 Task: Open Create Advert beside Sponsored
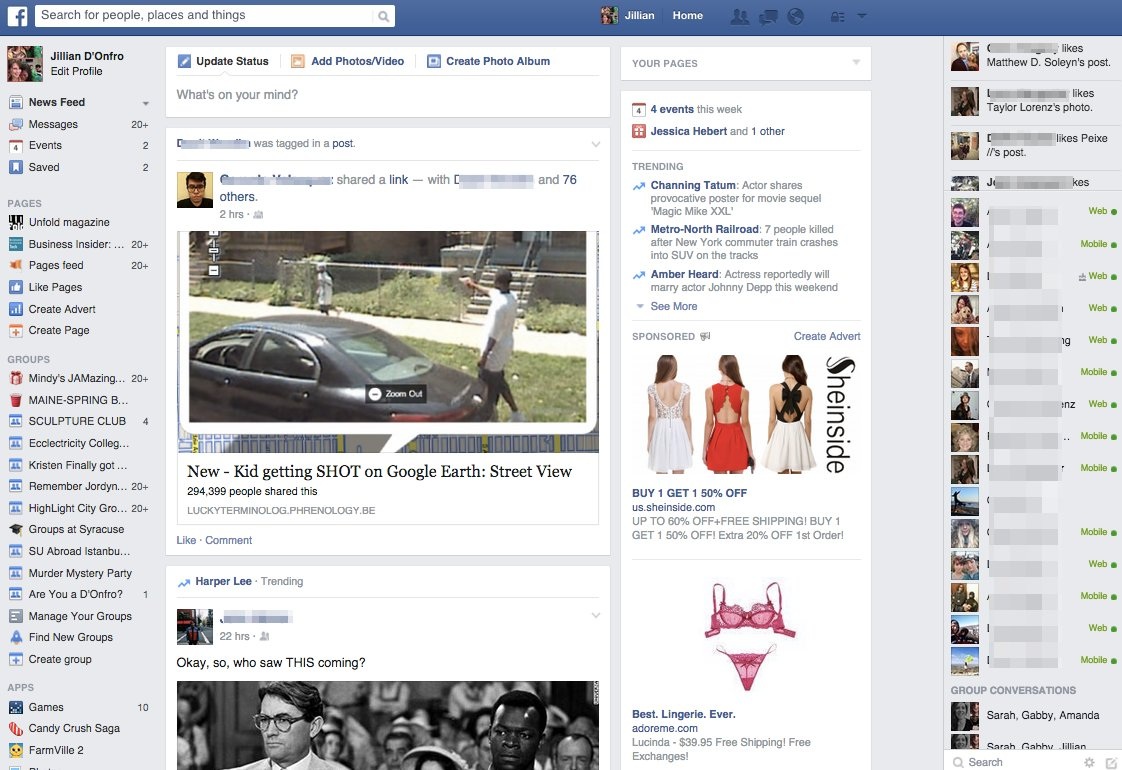[x=826, y=336]
